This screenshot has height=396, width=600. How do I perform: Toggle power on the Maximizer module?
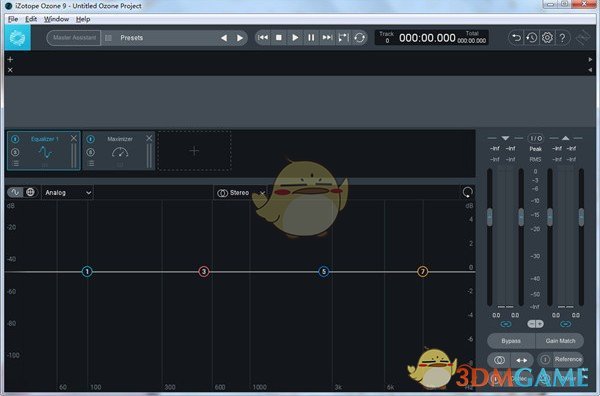(x=90, y=139)
